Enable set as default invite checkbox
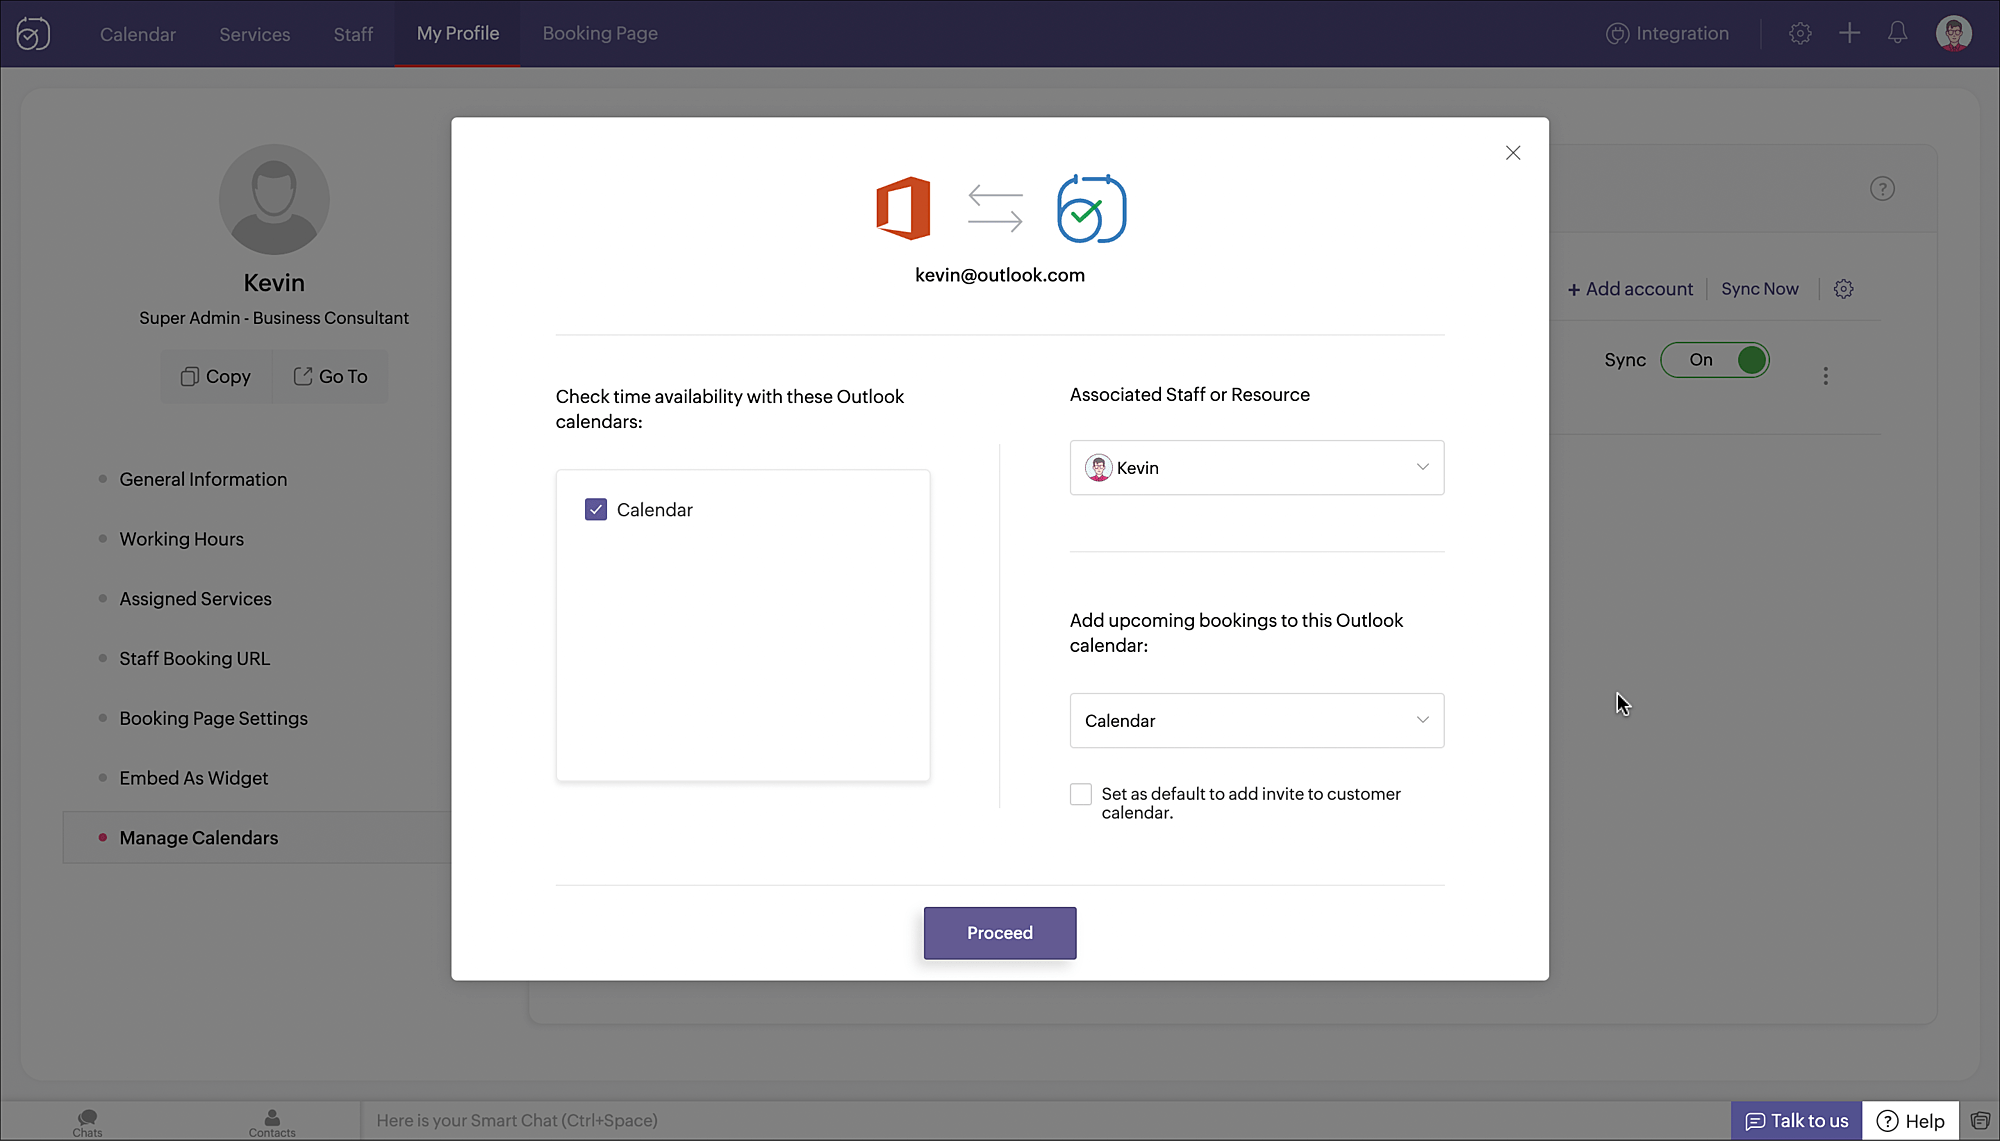This screenshot has height=1141, width=2000. coord(1081,794)
